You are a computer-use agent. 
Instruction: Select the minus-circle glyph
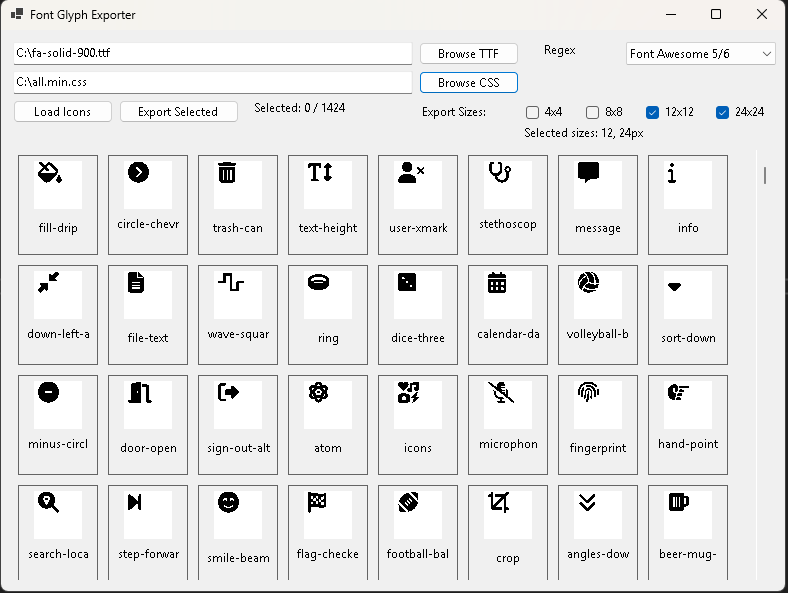pos(58,425)
